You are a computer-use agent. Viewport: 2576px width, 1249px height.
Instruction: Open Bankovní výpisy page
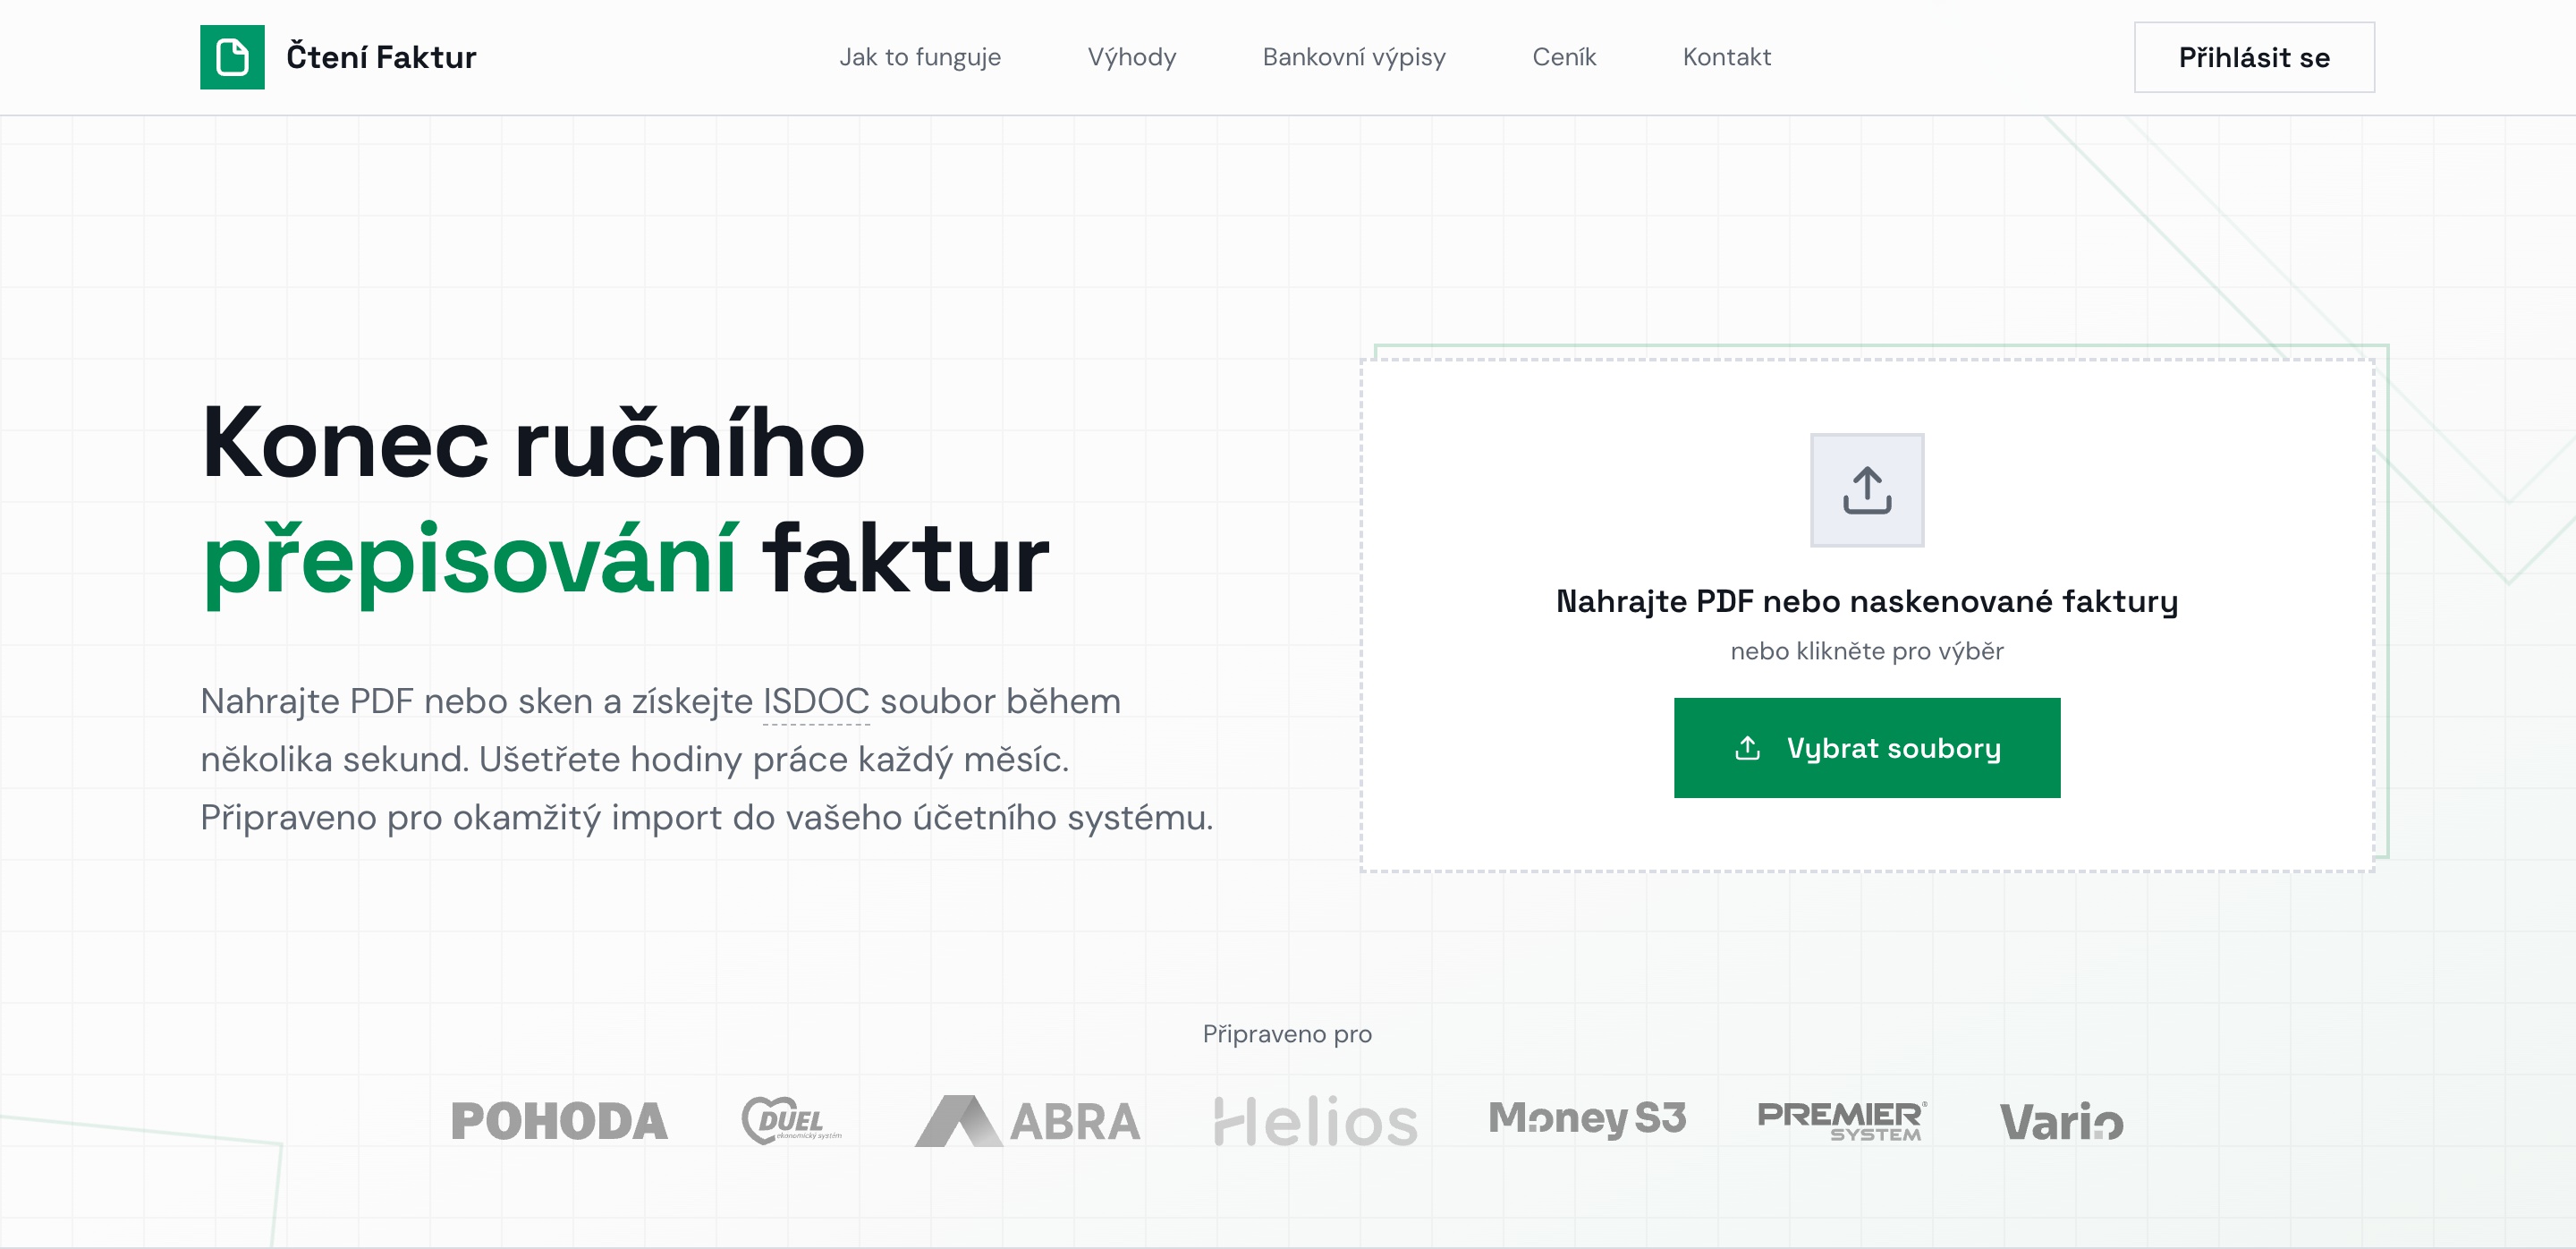[x=1354, y=57]
